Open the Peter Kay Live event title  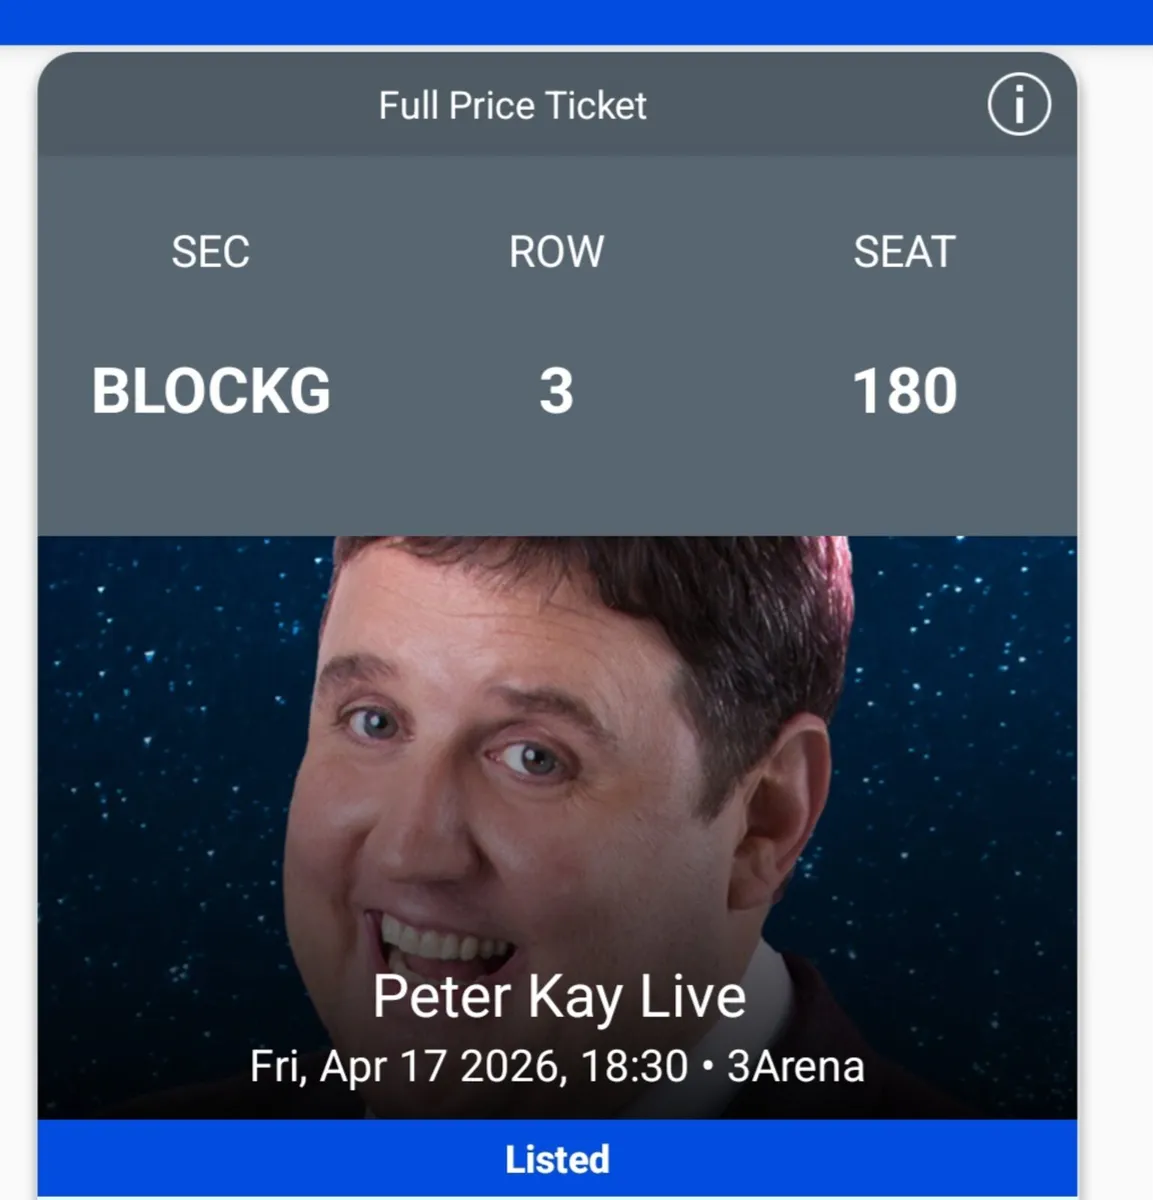(559, 994)
